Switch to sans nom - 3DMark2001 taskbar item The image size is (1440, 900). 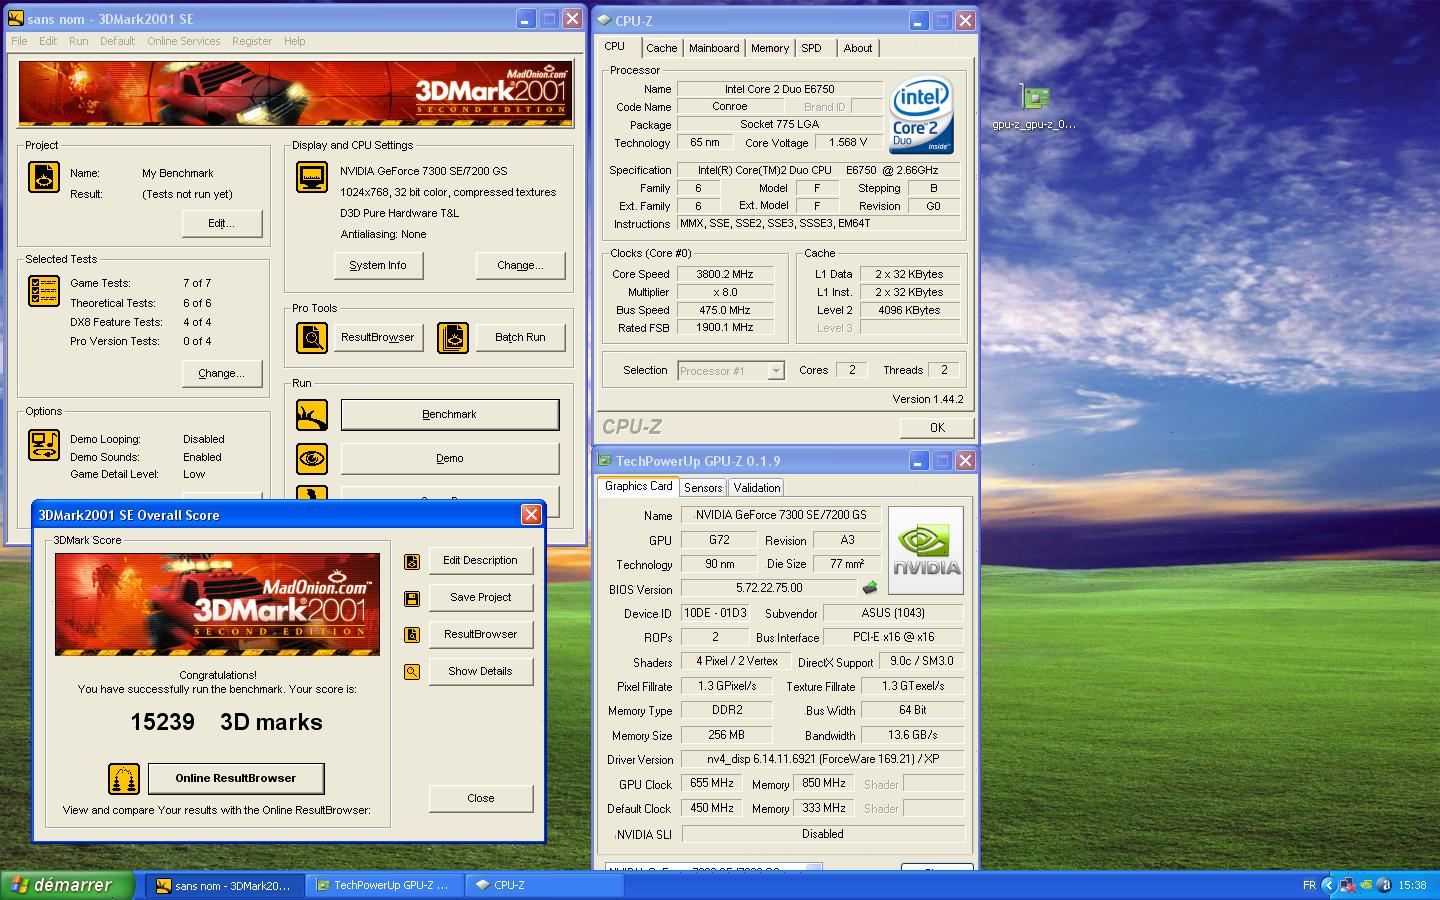point(225,885)
